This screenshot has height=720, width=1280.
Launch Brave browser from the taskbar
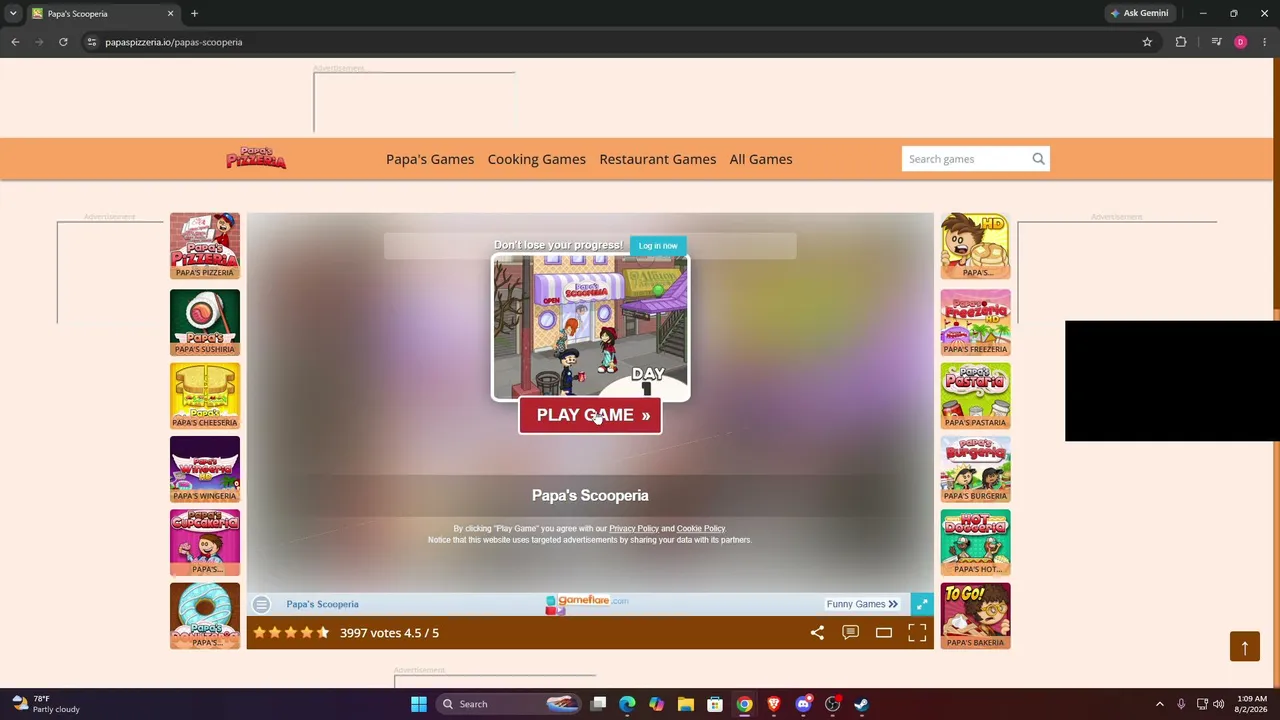pos(774,704)
